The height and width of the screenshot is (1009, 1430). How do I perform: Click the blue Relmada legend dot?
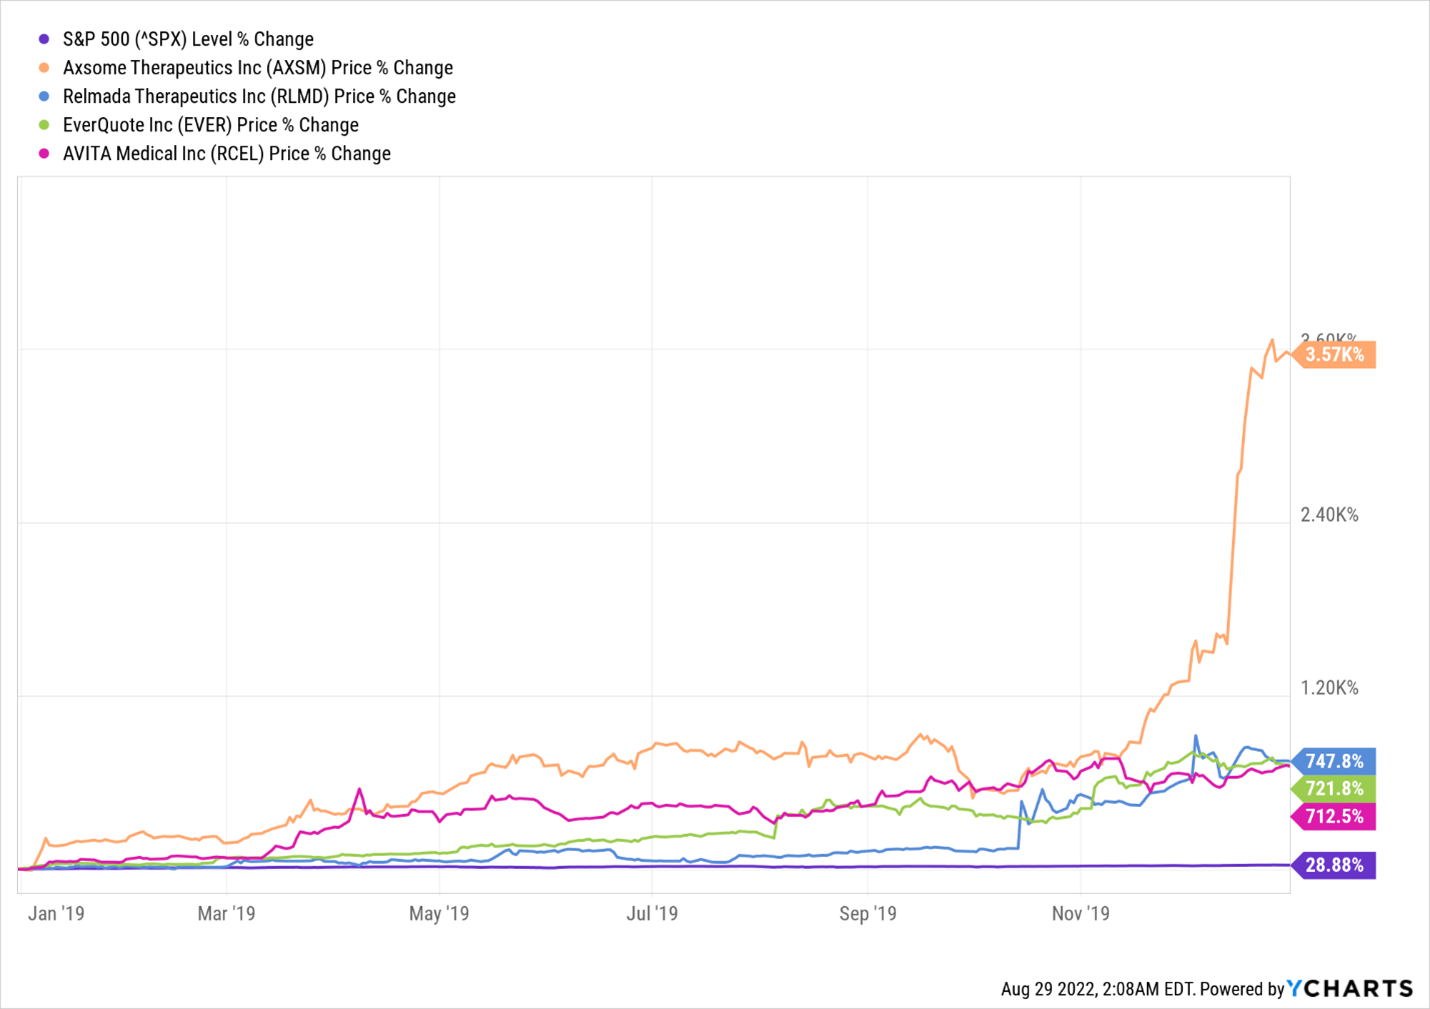click(x=44, y=97)
